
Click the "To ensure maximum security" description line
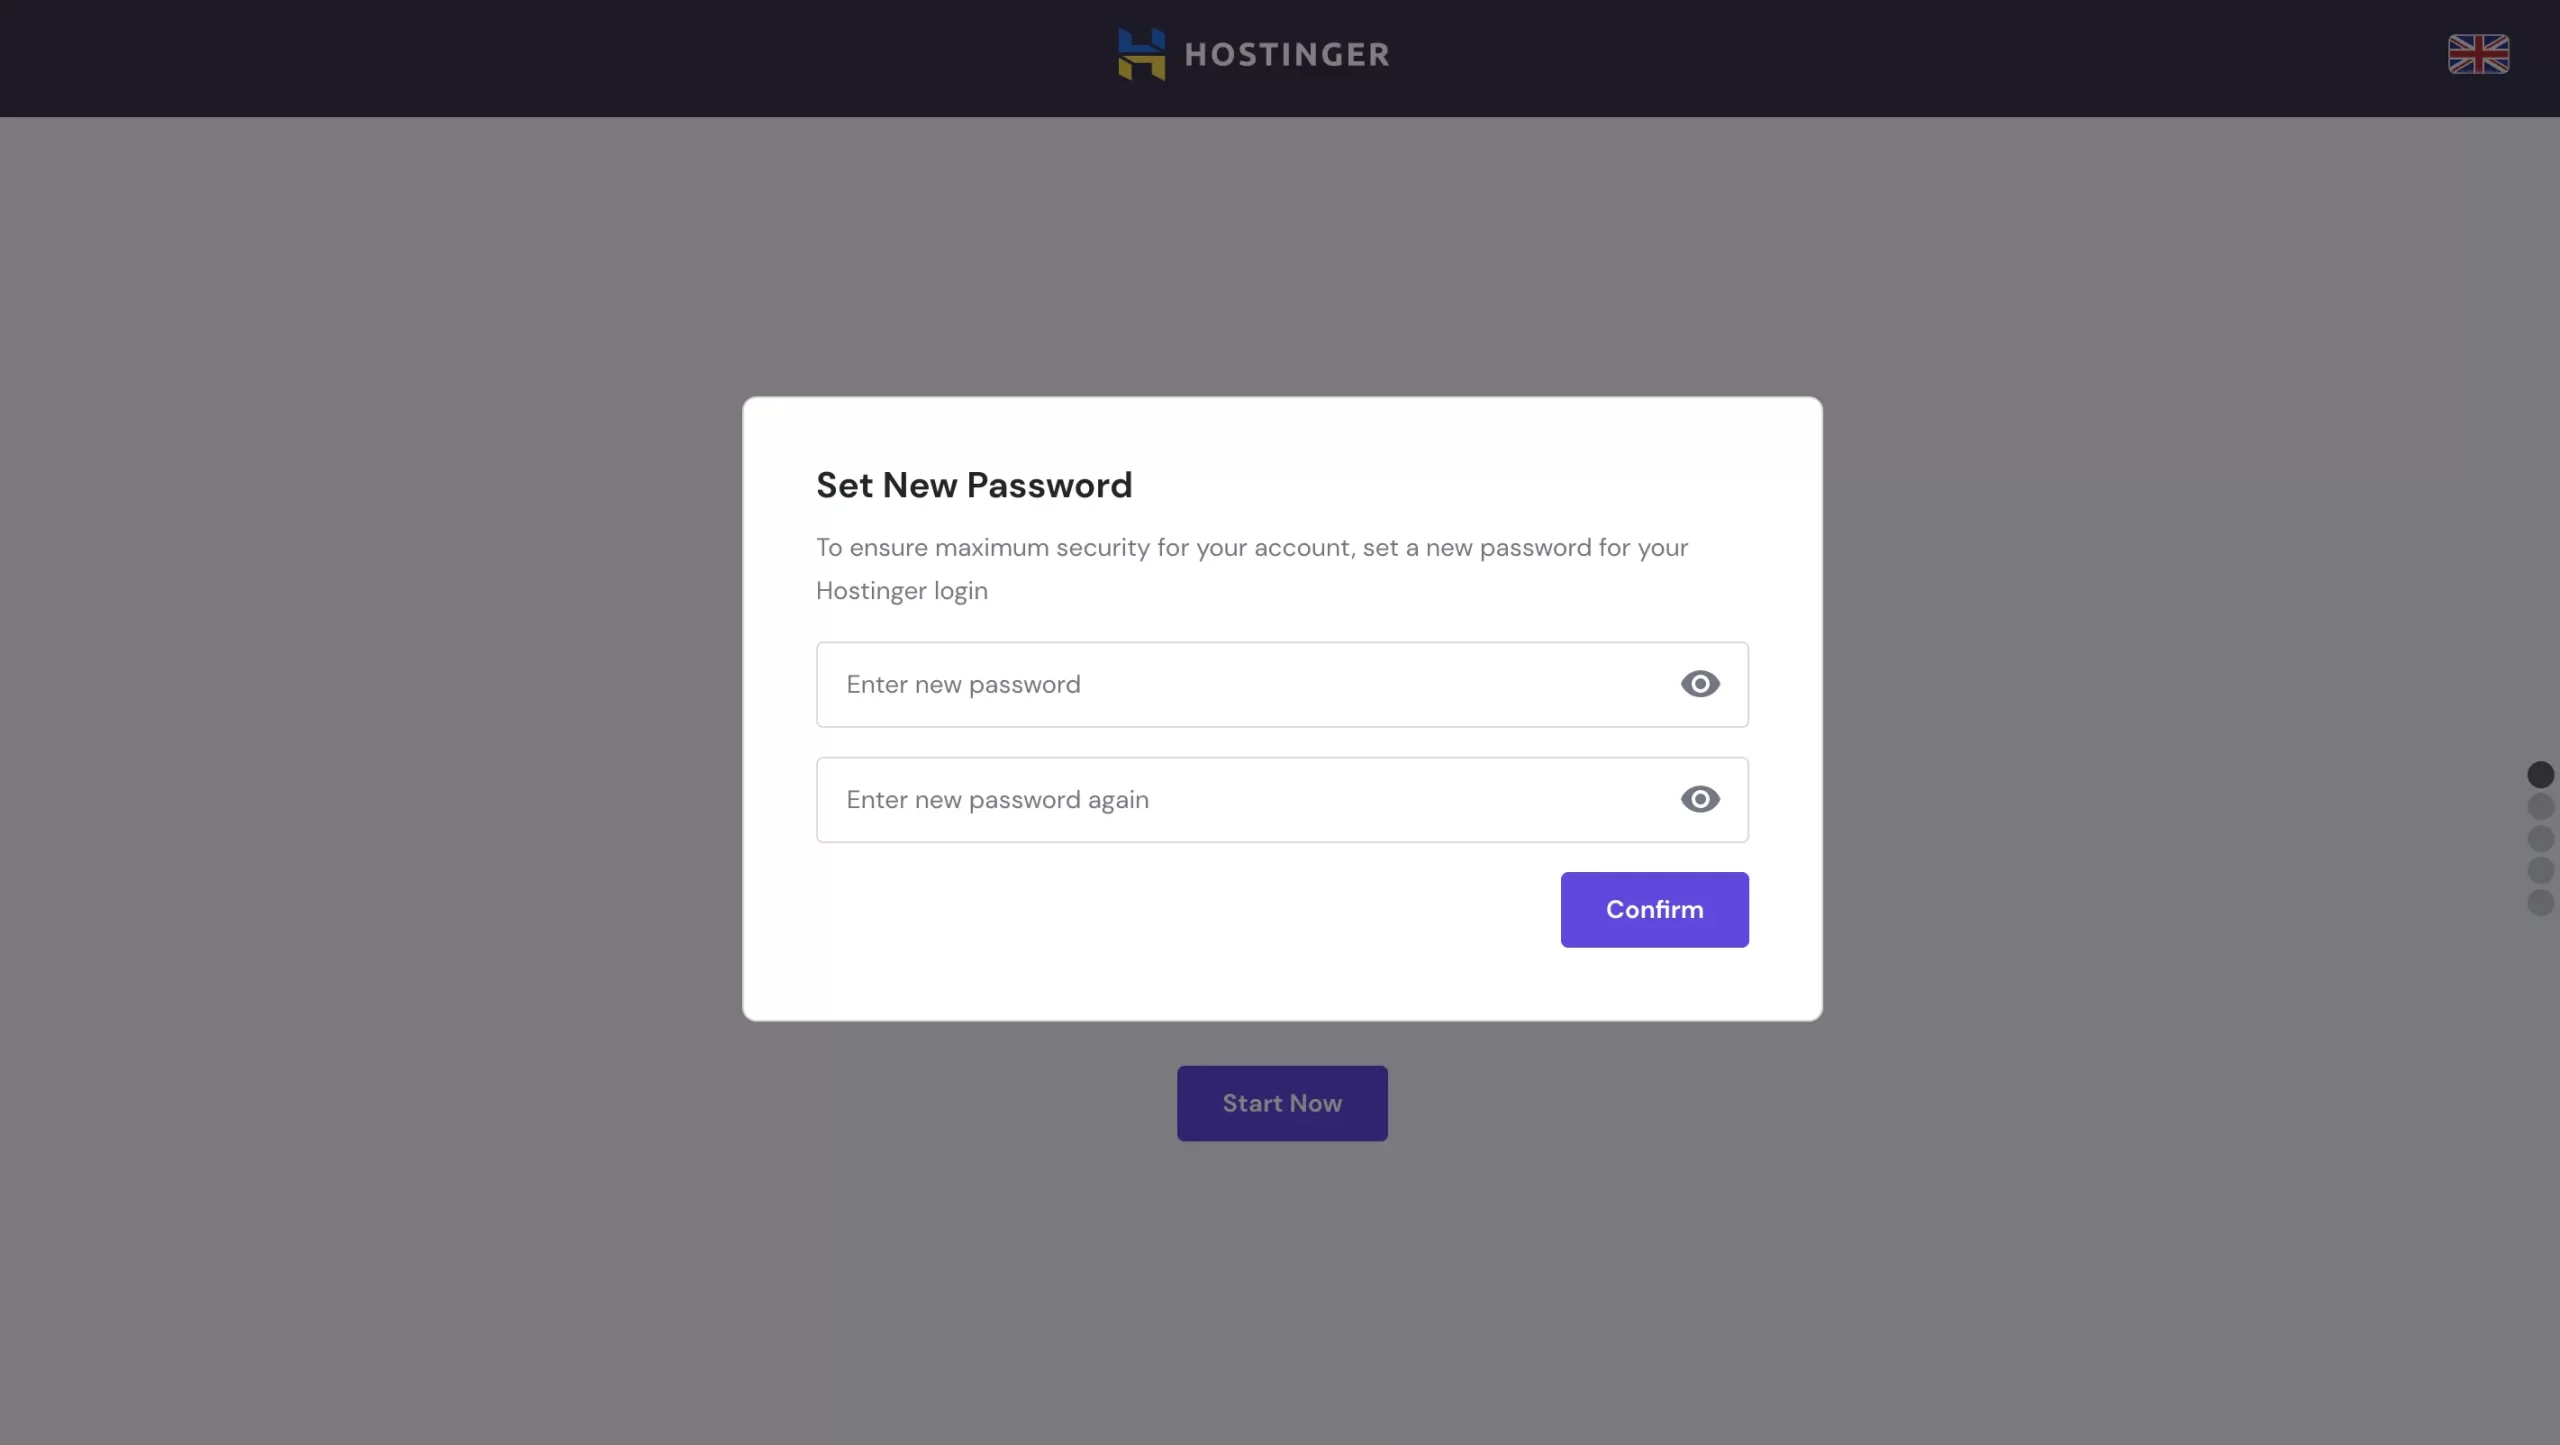[x=1252, y=548]
